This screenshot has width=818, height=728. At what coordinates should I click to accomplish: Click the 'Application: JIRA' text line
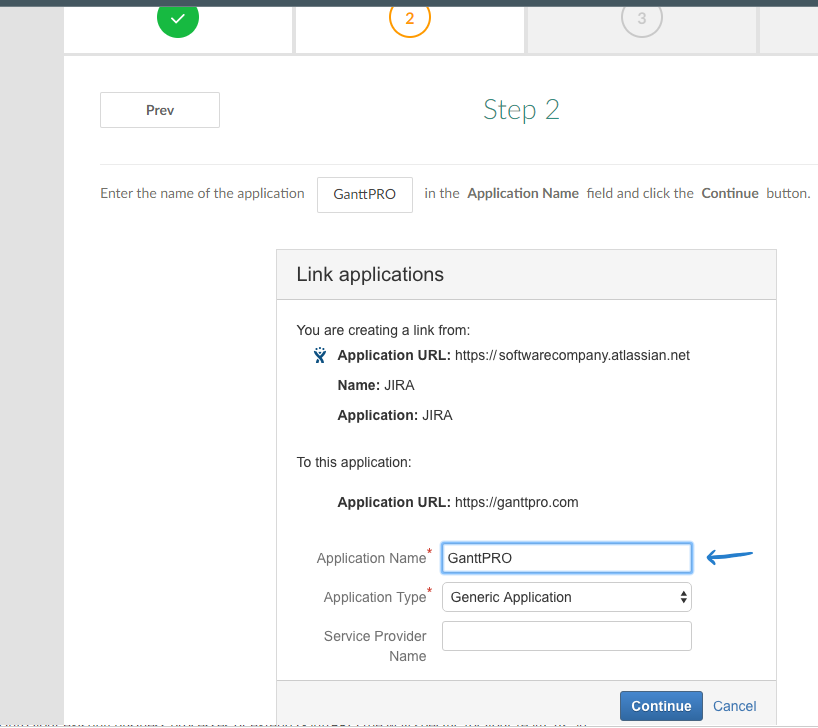(x=395, y=415)
